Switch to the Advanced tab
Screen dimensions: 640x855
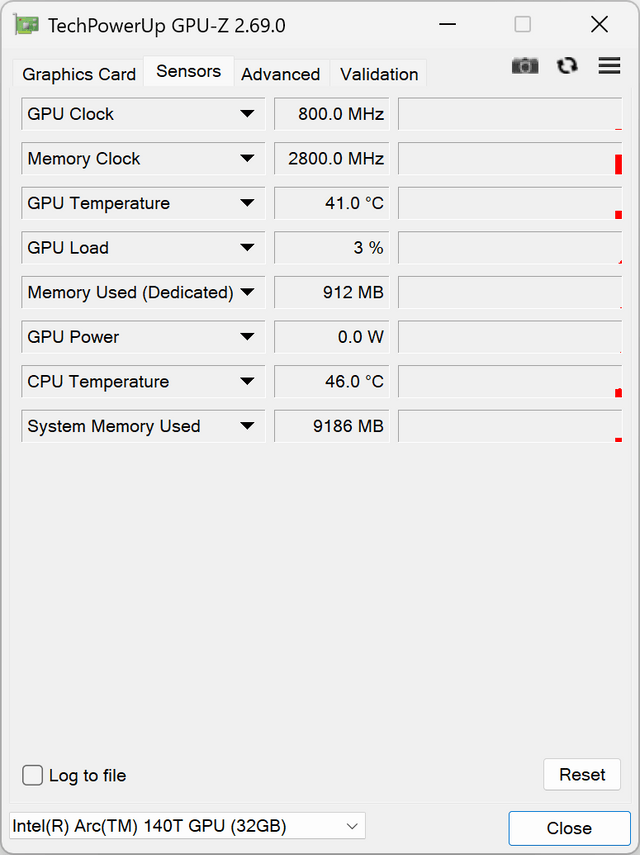(x=281, y=74)
